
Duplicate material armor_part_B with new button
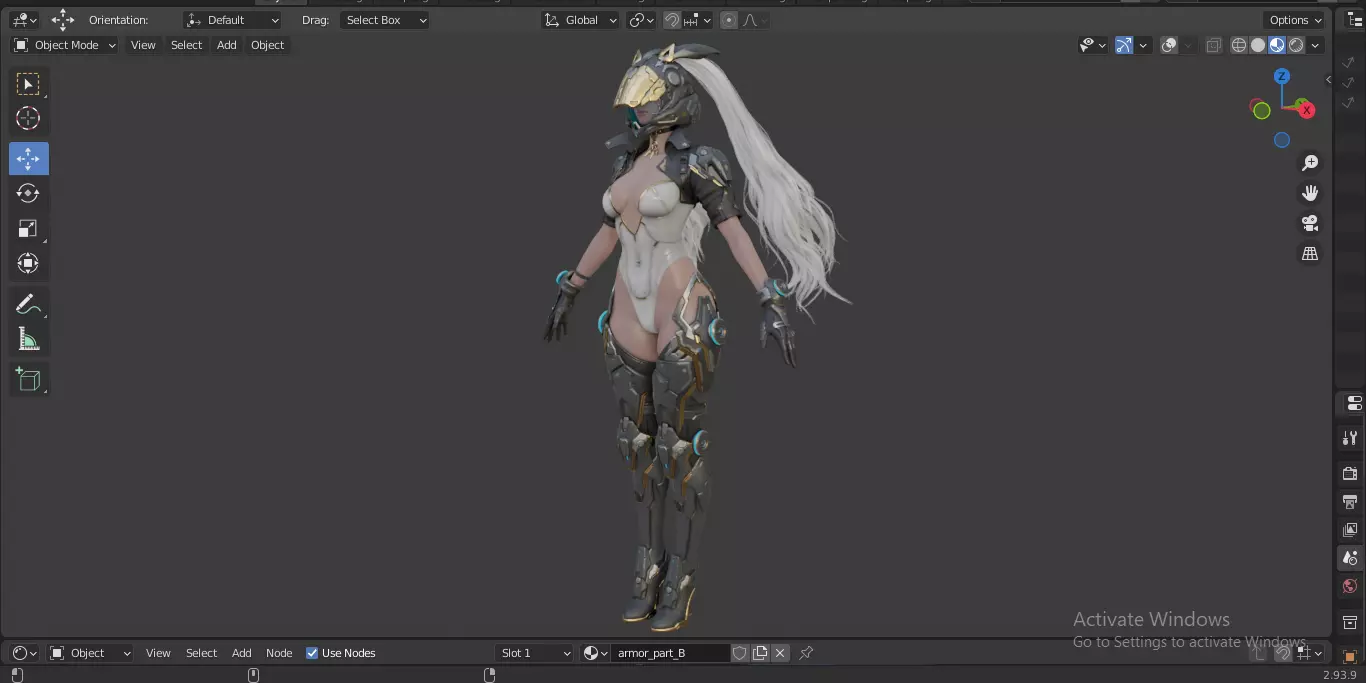tap(760, 653)
